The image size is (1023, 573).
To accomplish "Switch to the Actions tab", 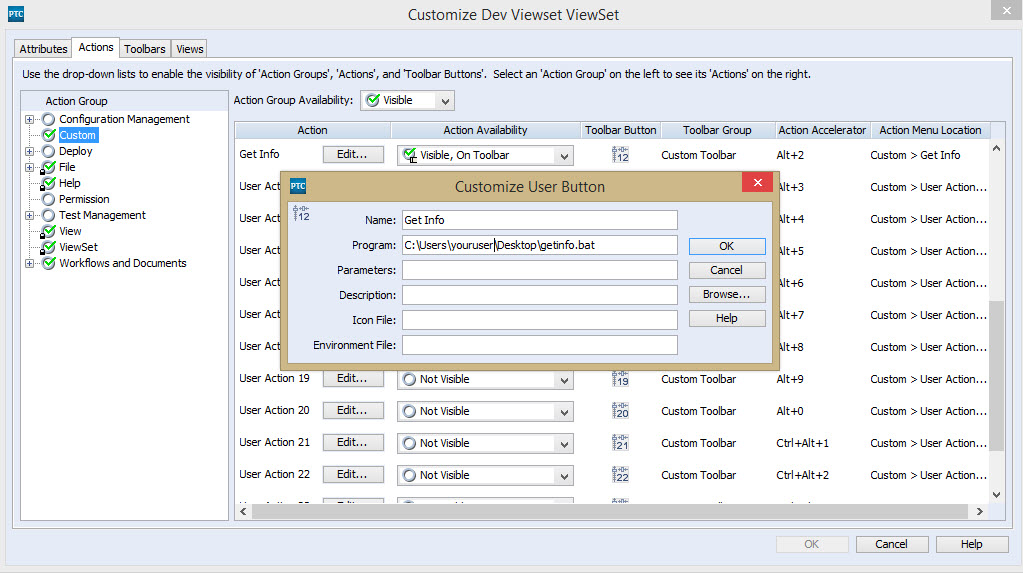I will [96, 47].
